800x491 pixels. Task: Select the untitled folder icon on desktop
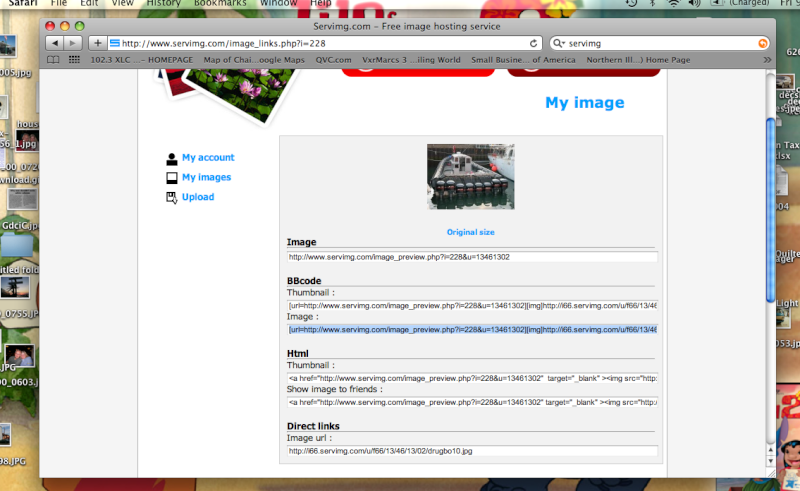(x=16, y=244)
